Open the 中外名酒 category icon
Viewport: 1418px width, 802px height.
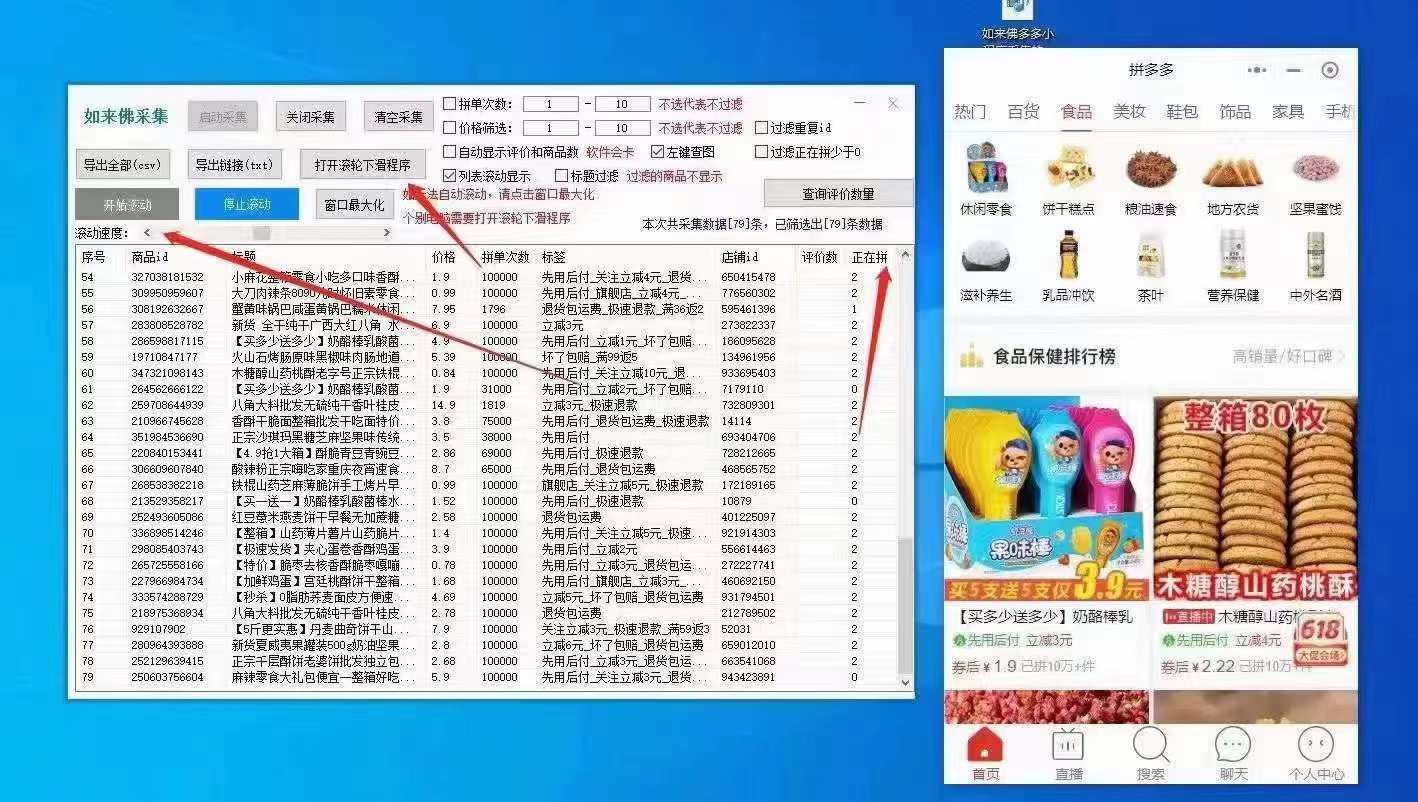(1315, 256)
